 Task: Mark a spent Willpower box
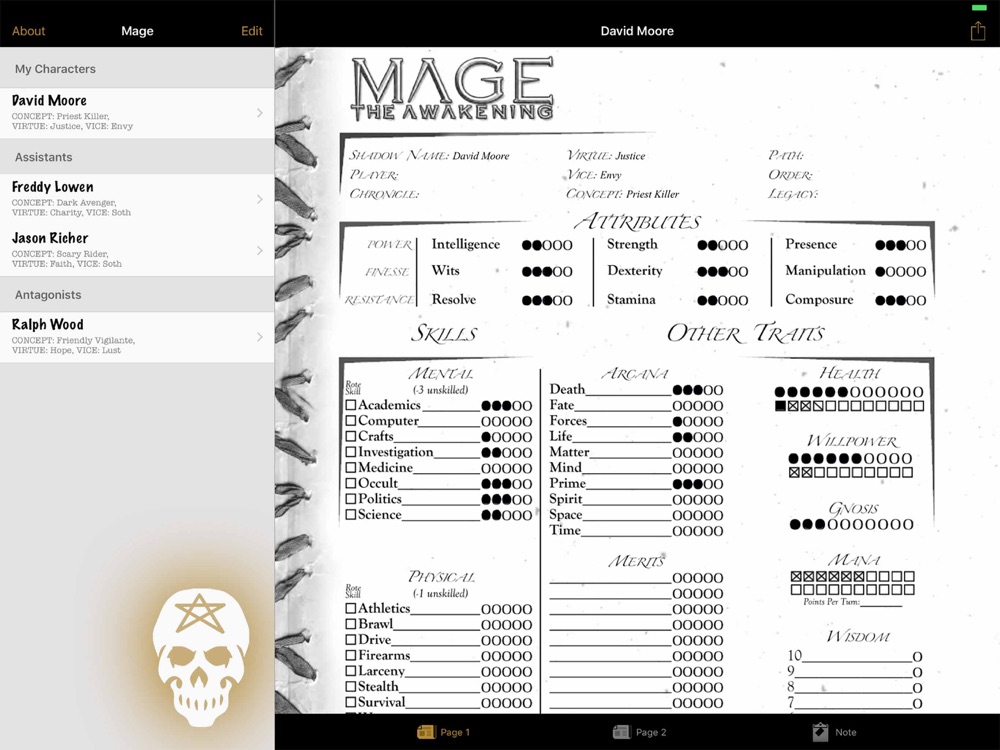[x=850, y=473]
